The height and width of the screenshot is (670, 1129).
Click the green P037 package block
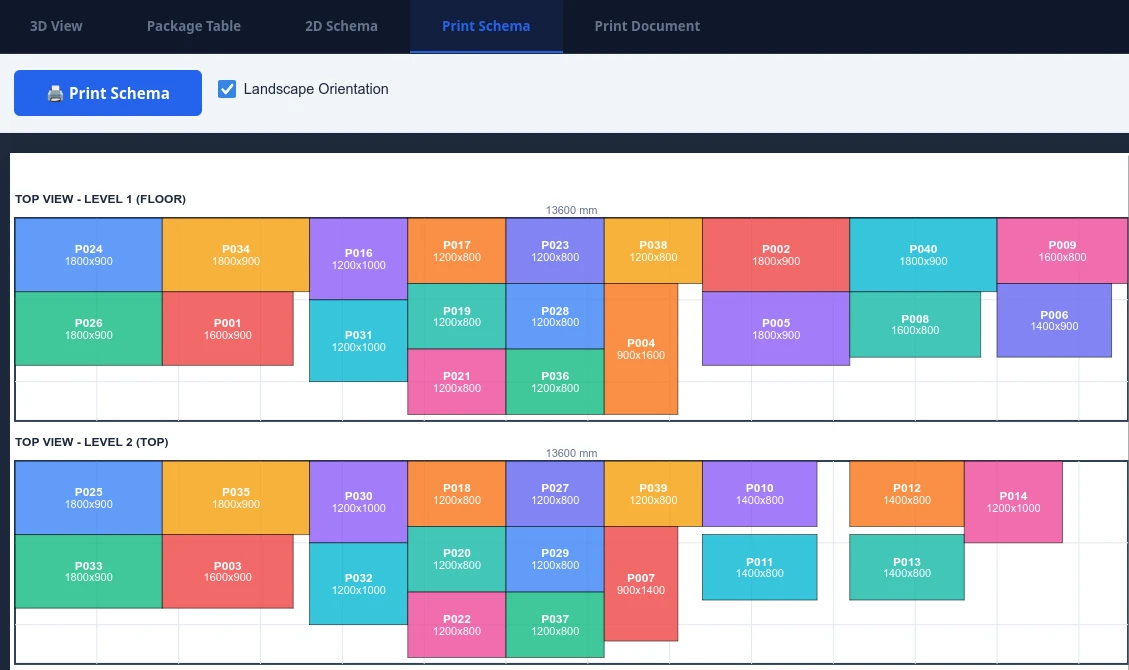[x=555, y=625]
